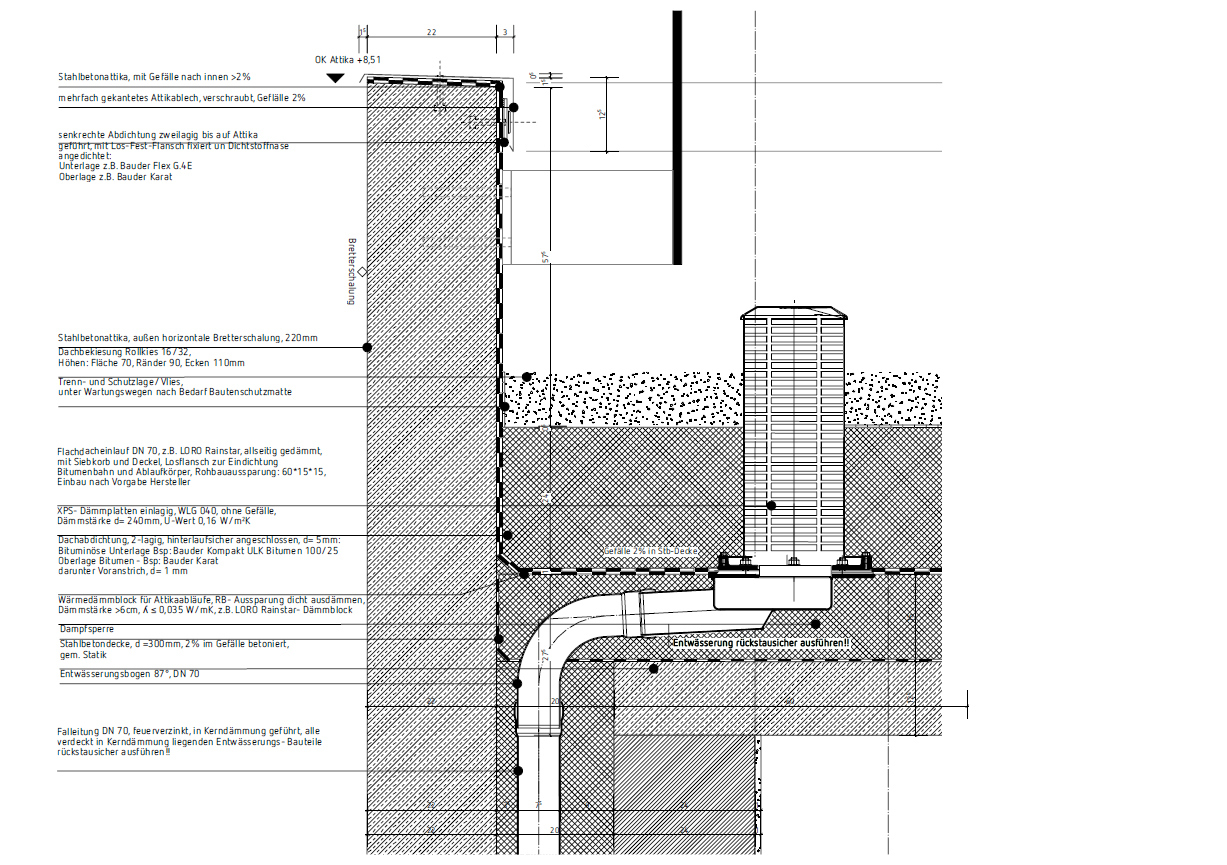
Task: Select the "22" dimension above the Attika
Action: 432,33
